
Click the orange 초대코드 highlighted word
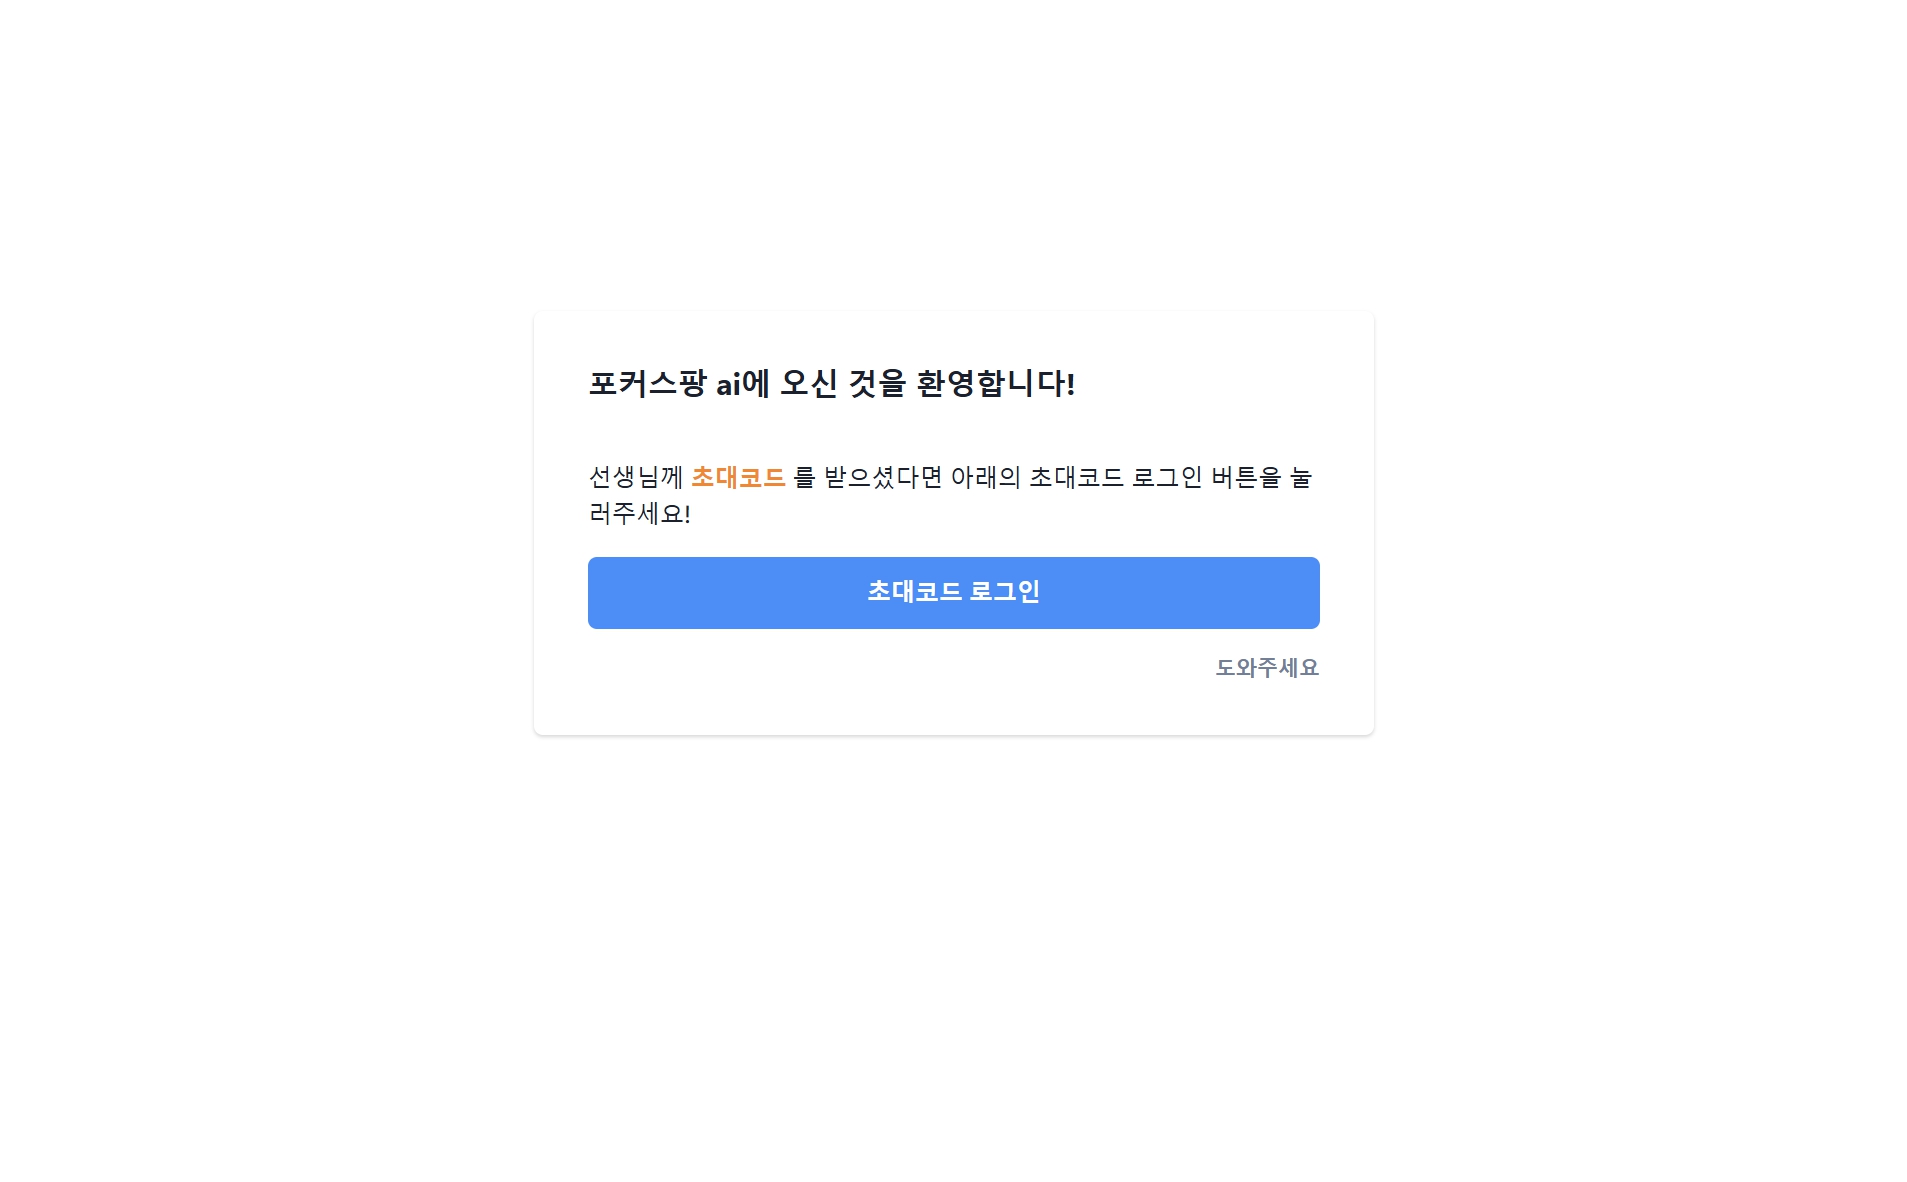pos(738,477)
